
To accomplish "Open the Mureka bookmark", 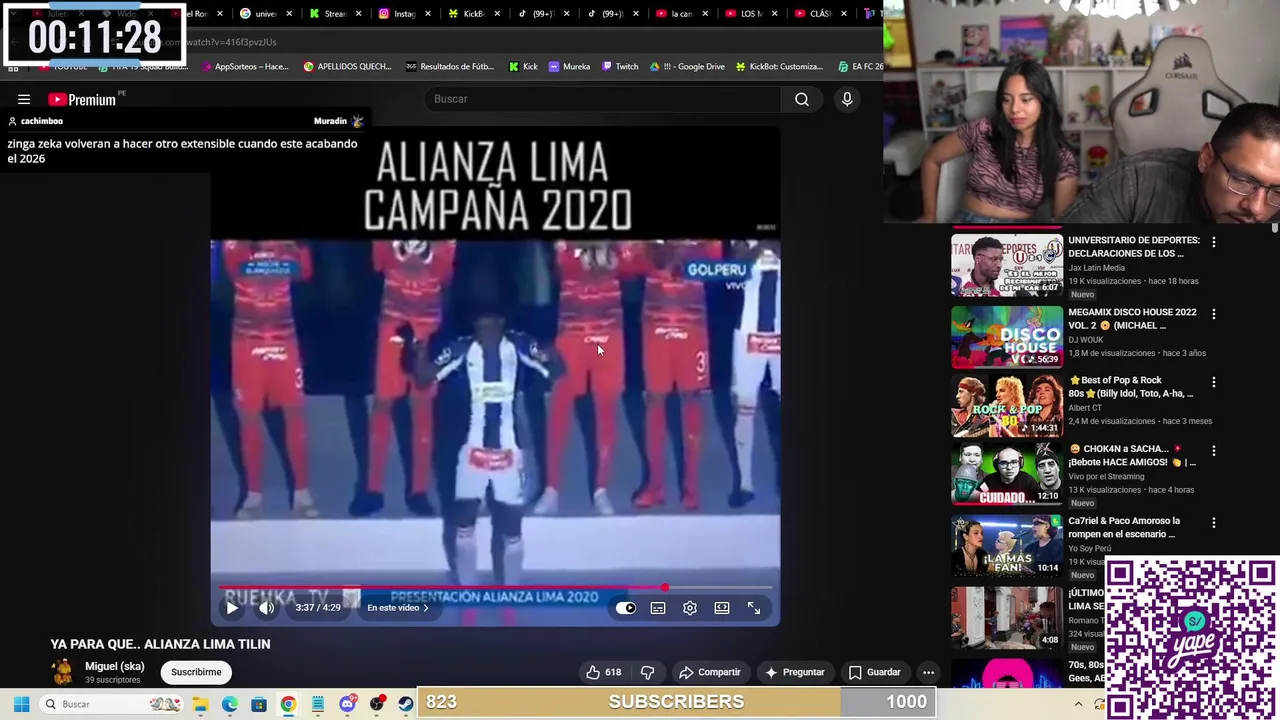I will click(x=569, y=67).
